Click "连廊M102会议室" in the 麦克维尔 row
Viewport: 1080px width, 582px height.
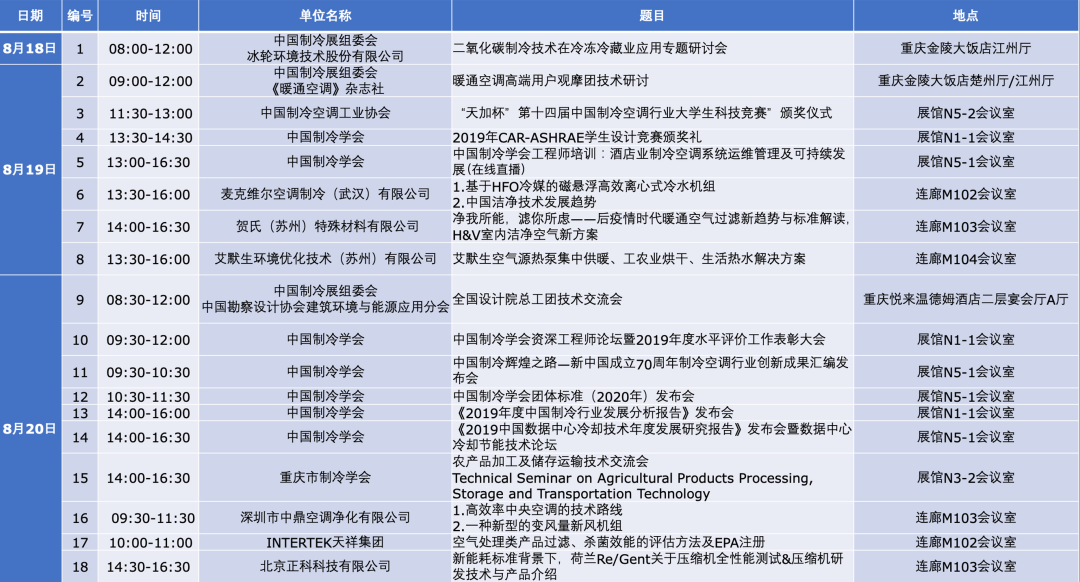[966, 194]
